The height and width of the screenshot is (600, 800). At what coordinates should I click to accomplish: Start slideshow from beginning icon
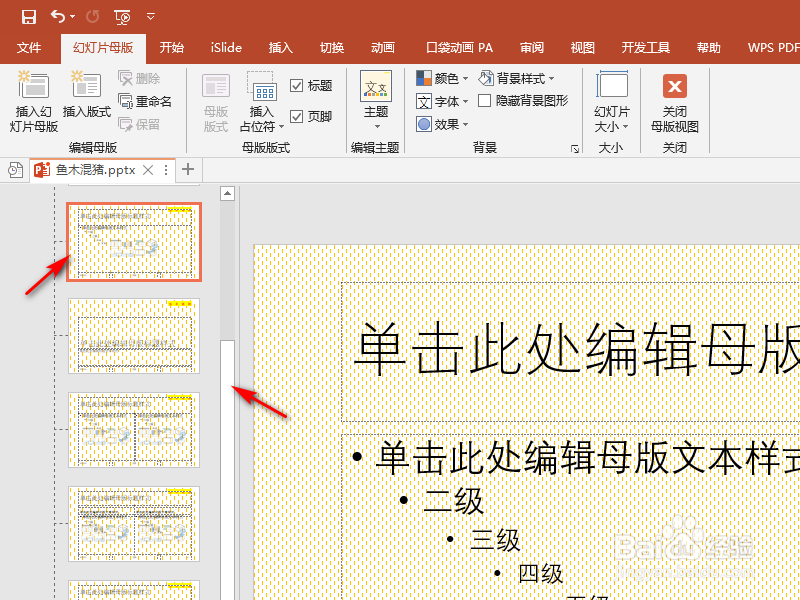click(122, 17)
